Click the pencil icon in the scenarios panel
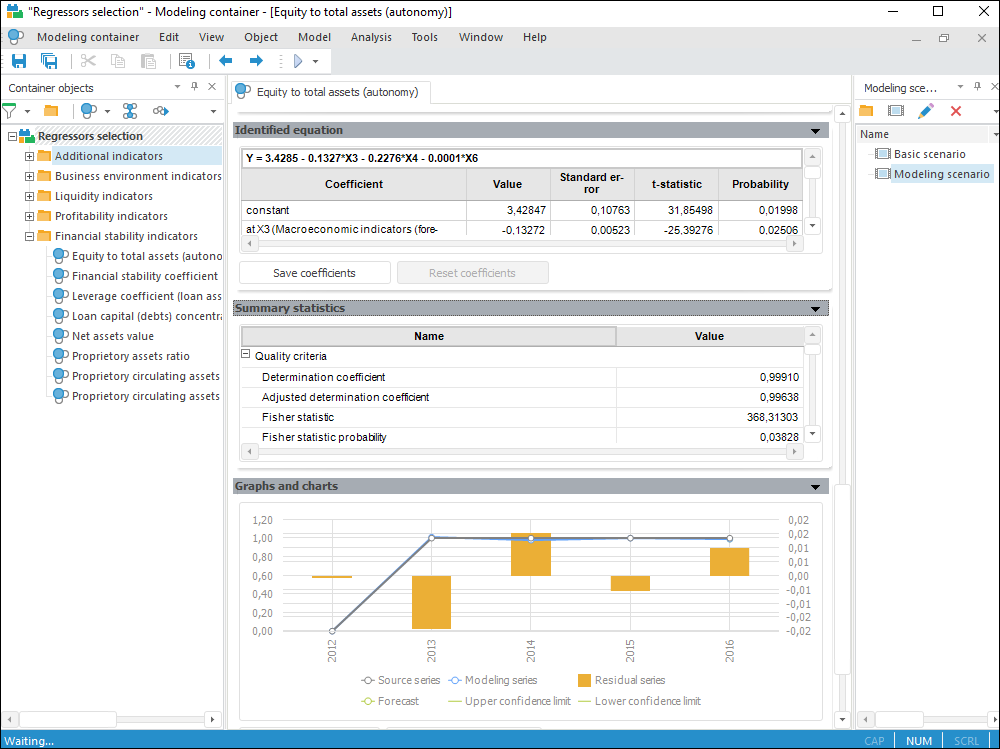The height and width of the screenshot is (749, 1000). click(926, 111)
